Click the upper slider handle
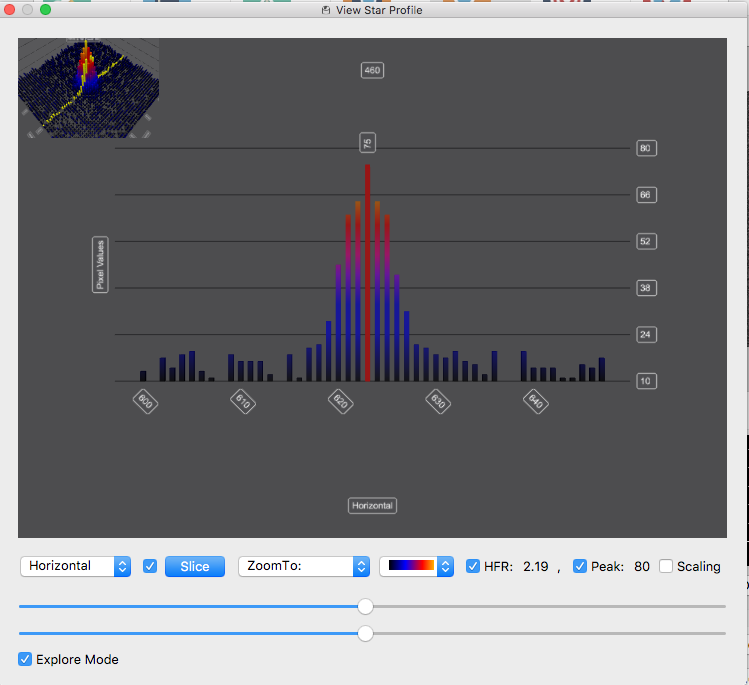Image resolution: width=749 pixels, height=685 pixels. coord(365,607)
